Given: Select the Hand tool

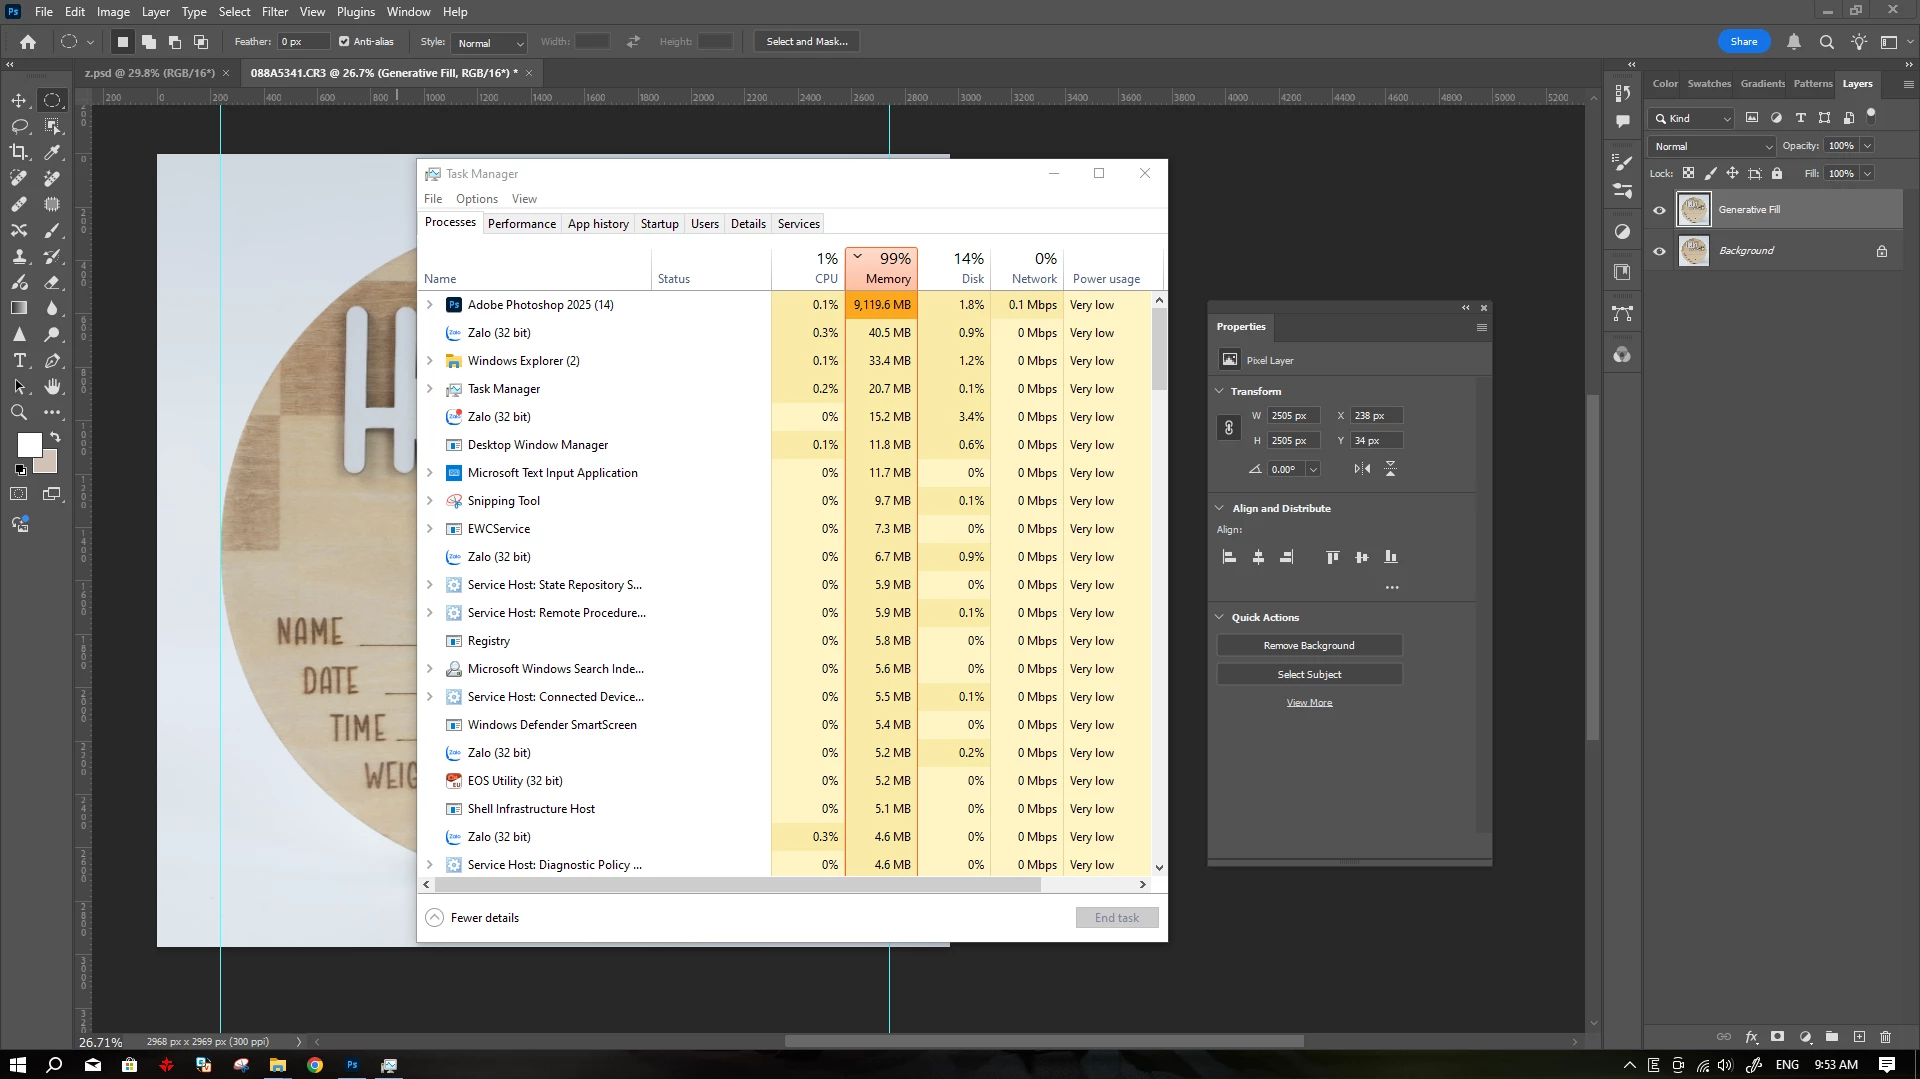Looking at the screenshot, I should [x=53, y=386].
